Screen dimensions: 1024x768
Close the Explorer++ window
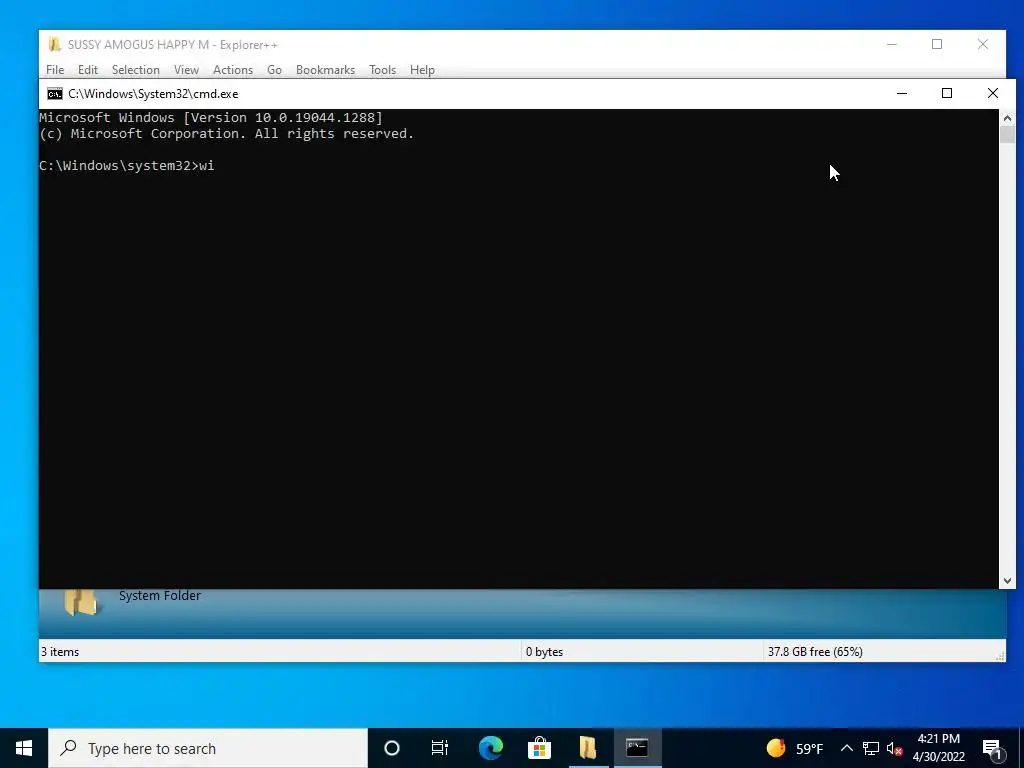coord(983,44)
